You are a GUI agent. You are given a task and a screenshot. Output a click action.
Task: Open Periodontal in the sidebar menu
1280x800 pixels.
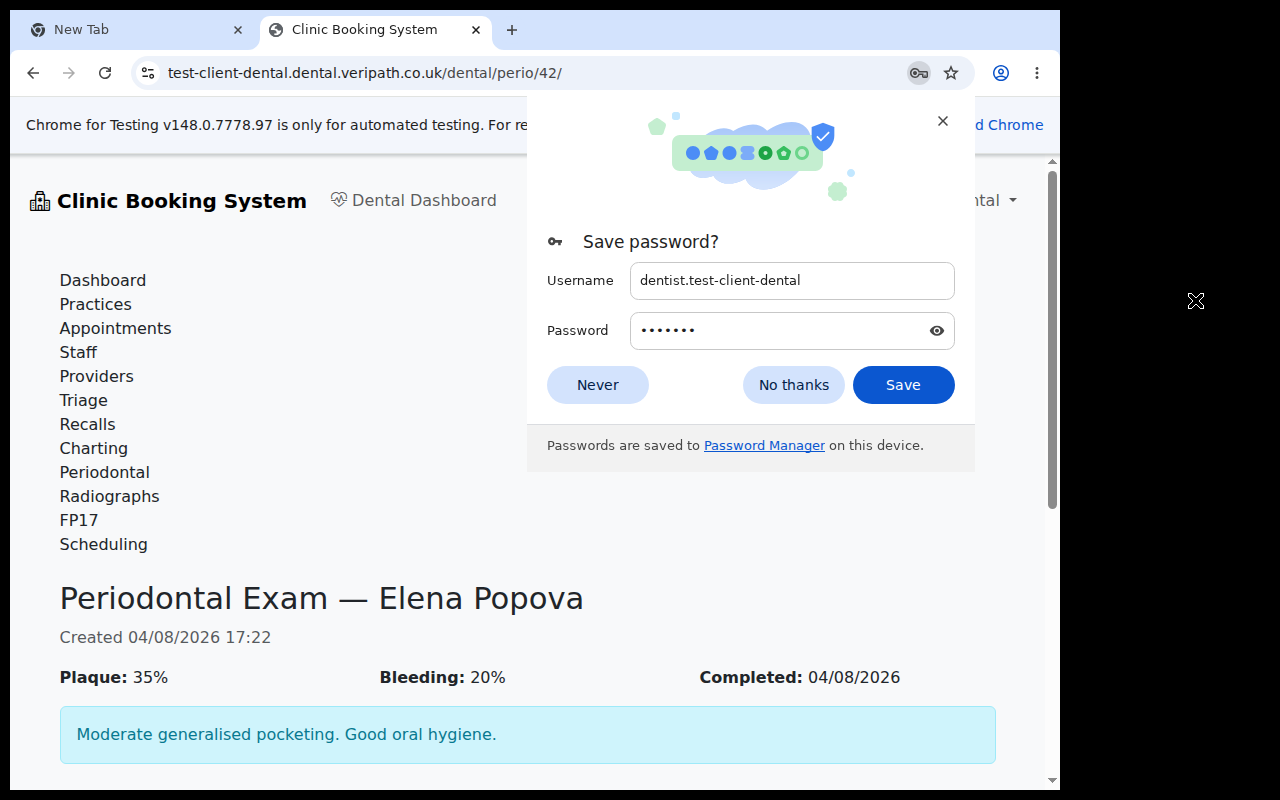105,472
